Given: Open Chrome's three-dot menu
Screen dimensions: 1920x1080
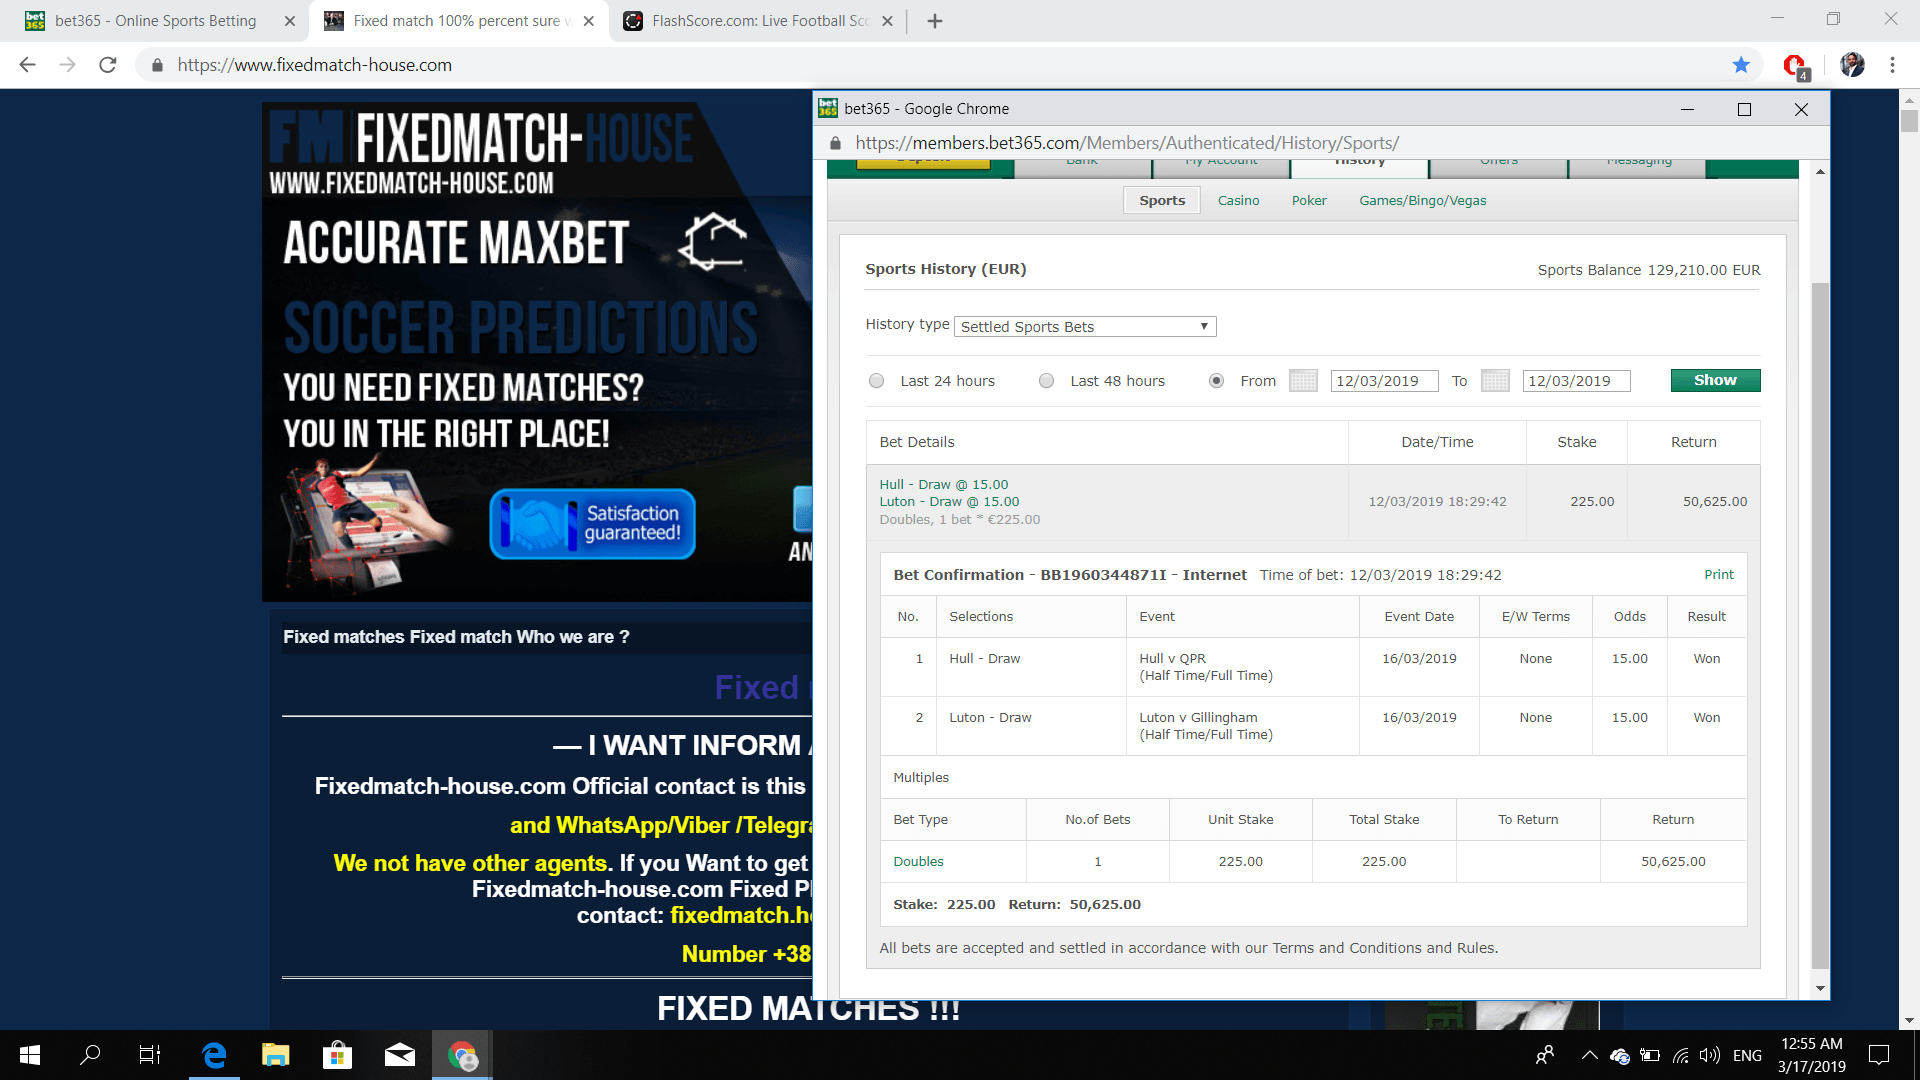Looking at the screenshot, I should tap(1892, 65).
